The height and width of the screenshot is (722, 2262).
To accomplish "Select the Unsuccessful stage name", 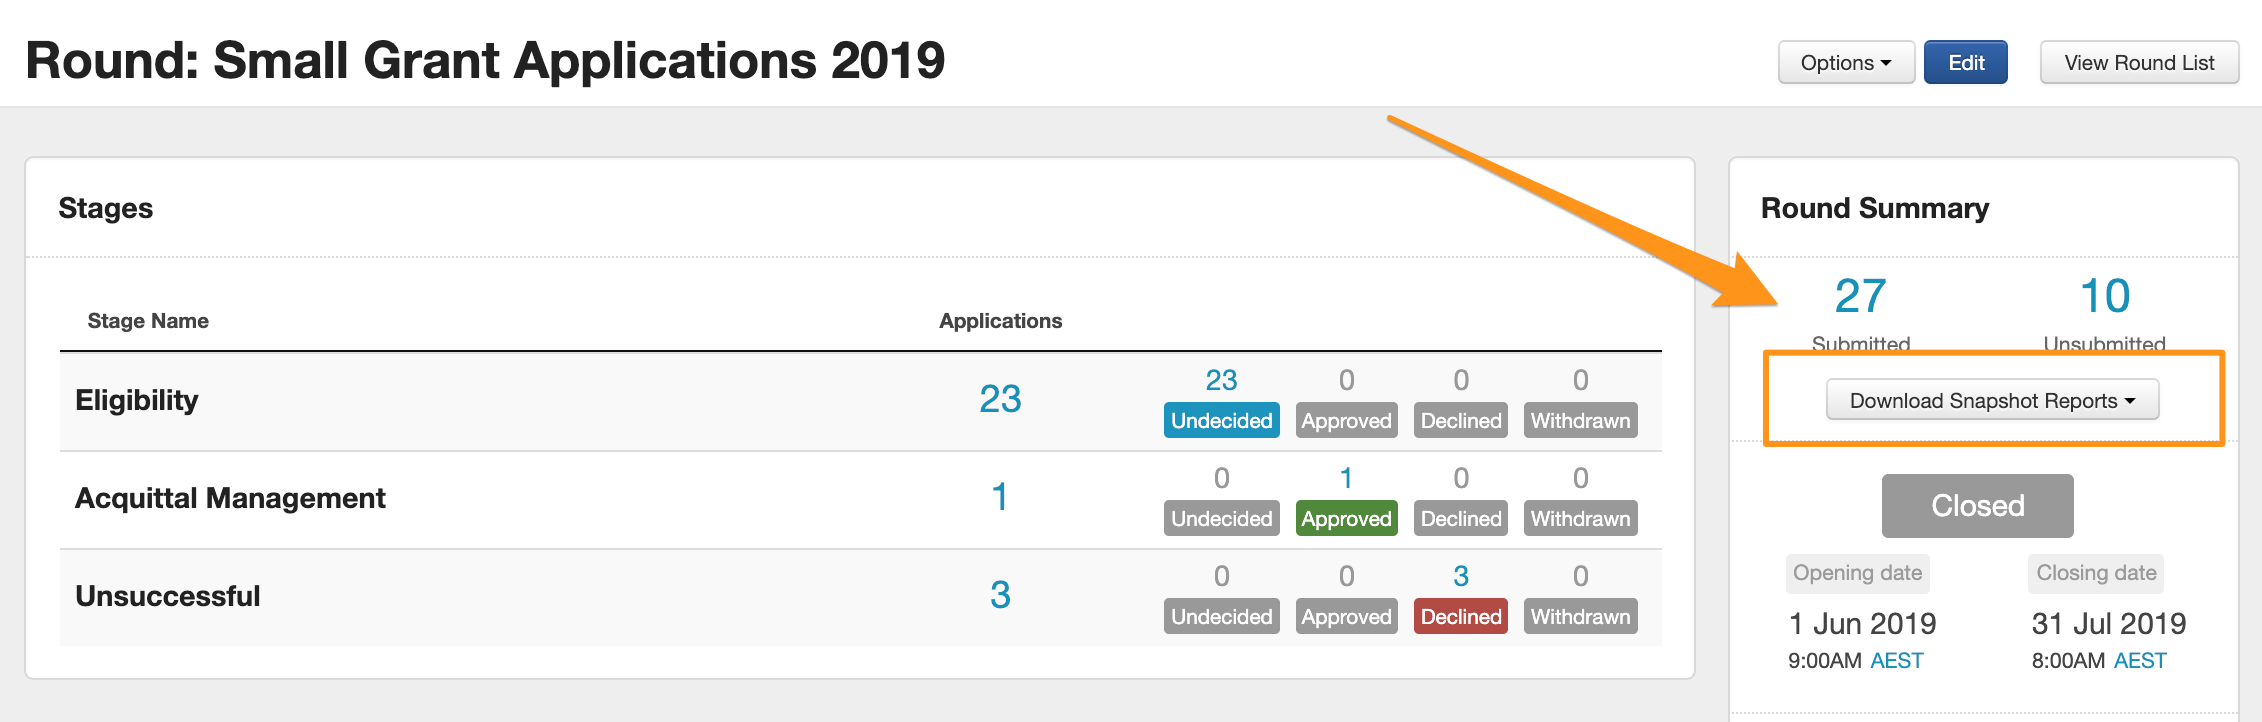I will [x=168, y=596].
